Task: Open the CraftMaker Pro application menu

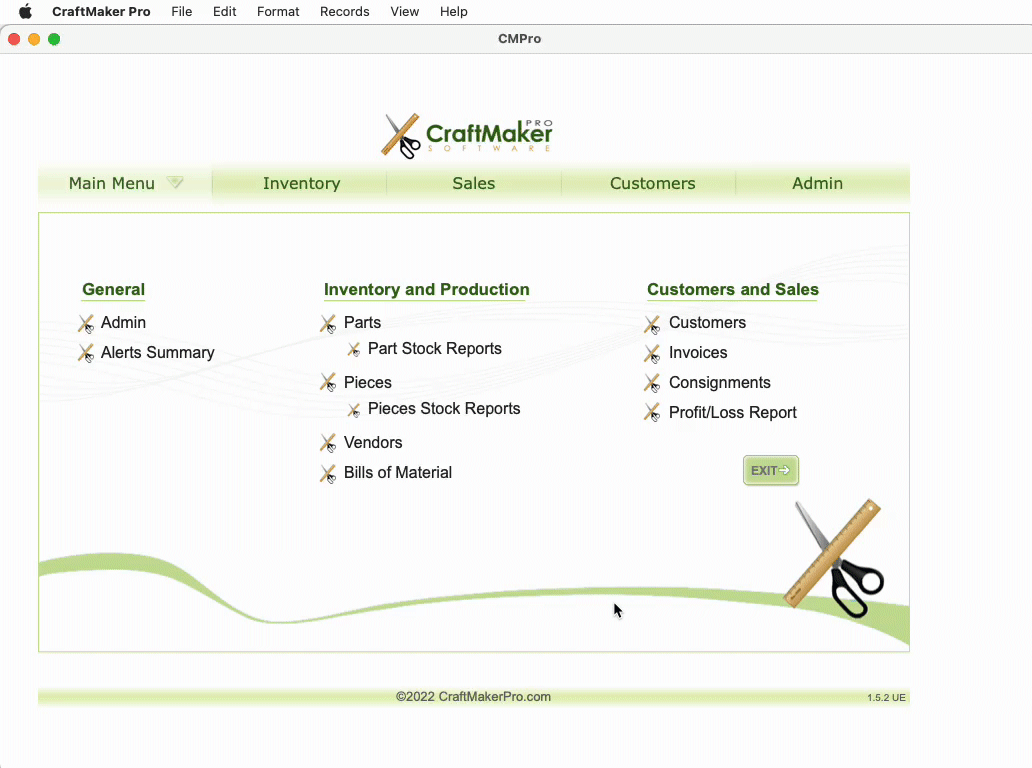Action: click(101, 11)
